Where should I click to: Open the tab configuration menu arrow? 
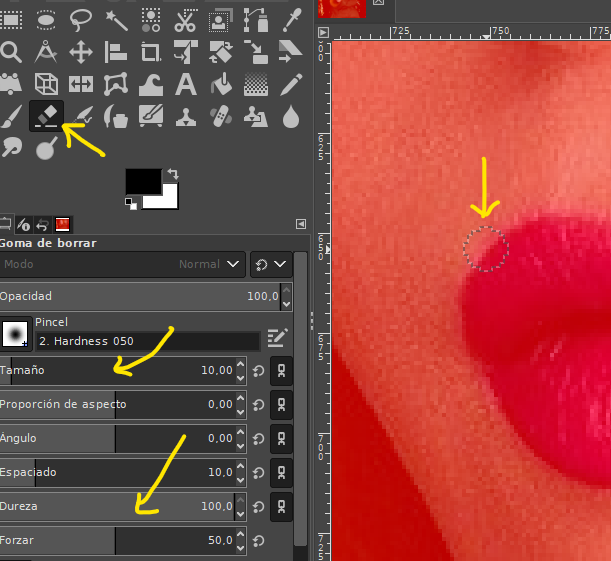pyautogui.click(x=301, y=224)
